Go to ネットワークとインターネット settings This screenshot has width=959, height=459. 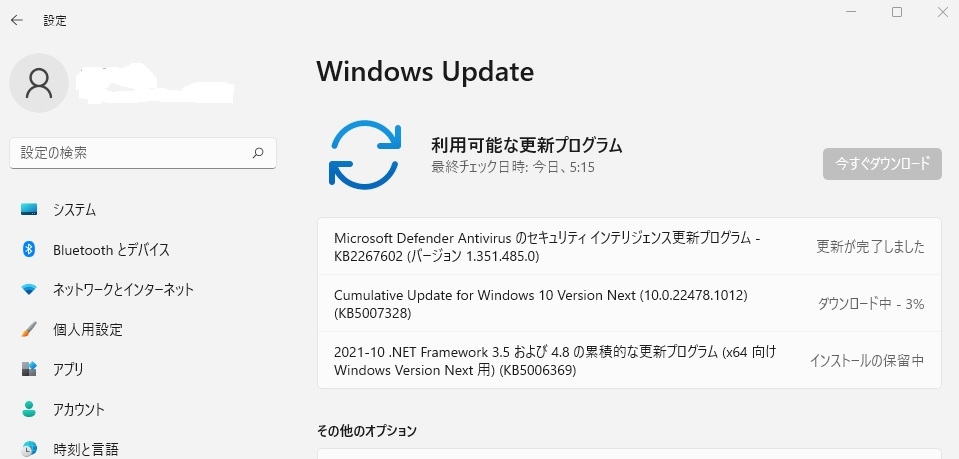pos(123,290)
